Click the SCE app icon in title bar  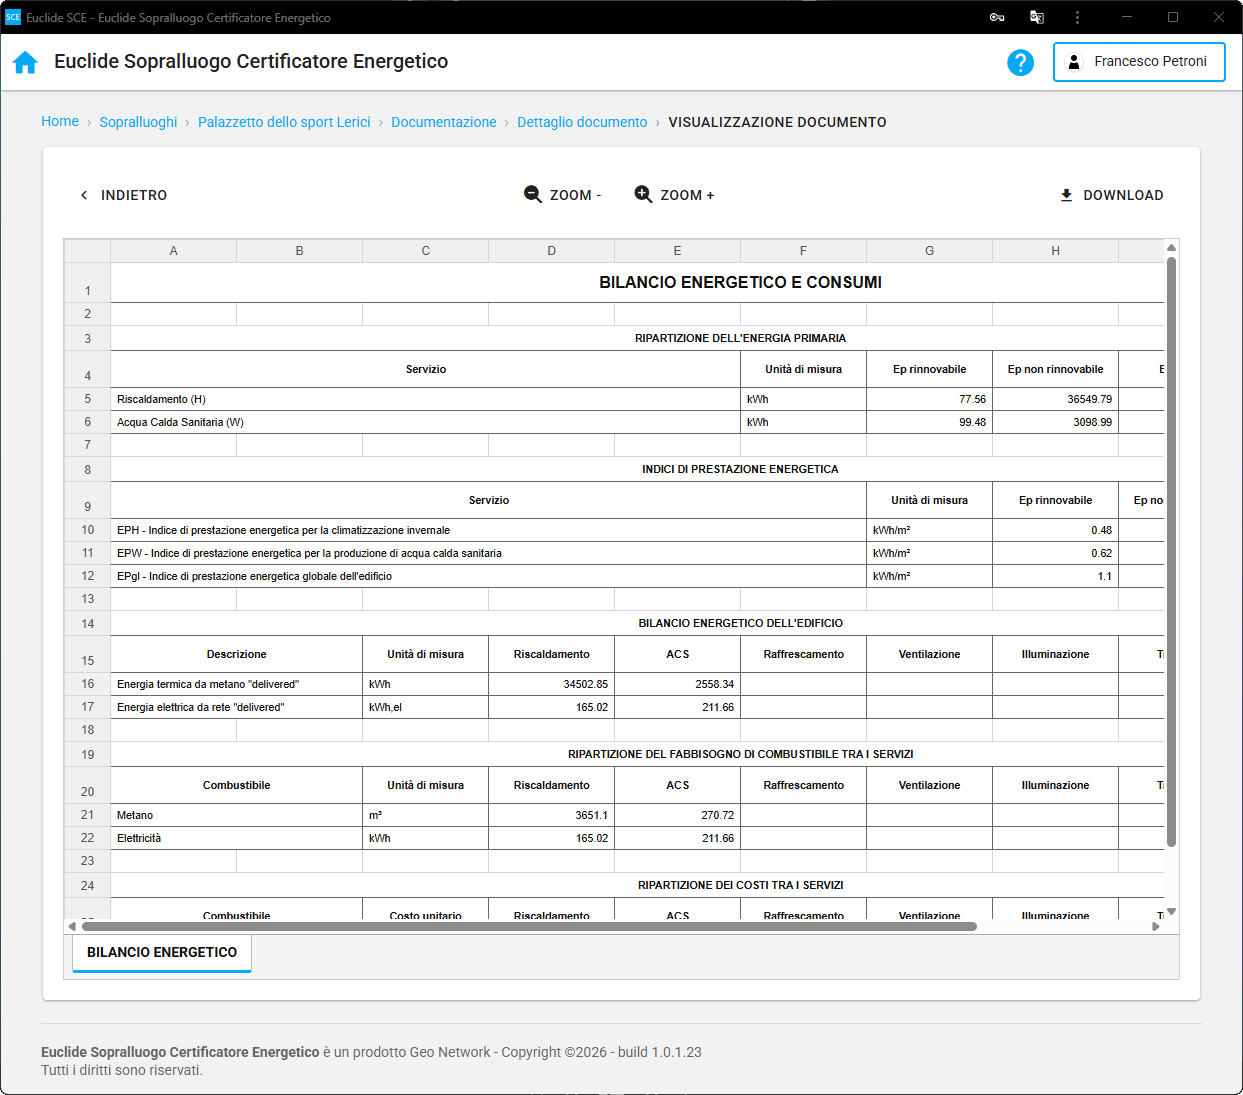13,17
